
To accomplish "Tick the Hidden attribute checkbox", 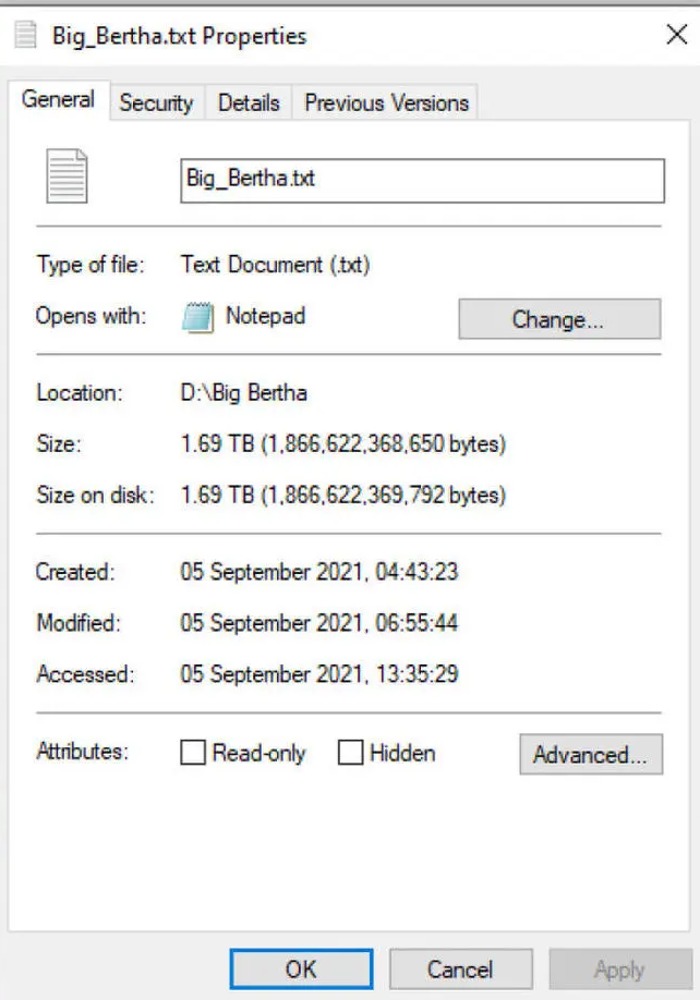I will pos(350,753).
